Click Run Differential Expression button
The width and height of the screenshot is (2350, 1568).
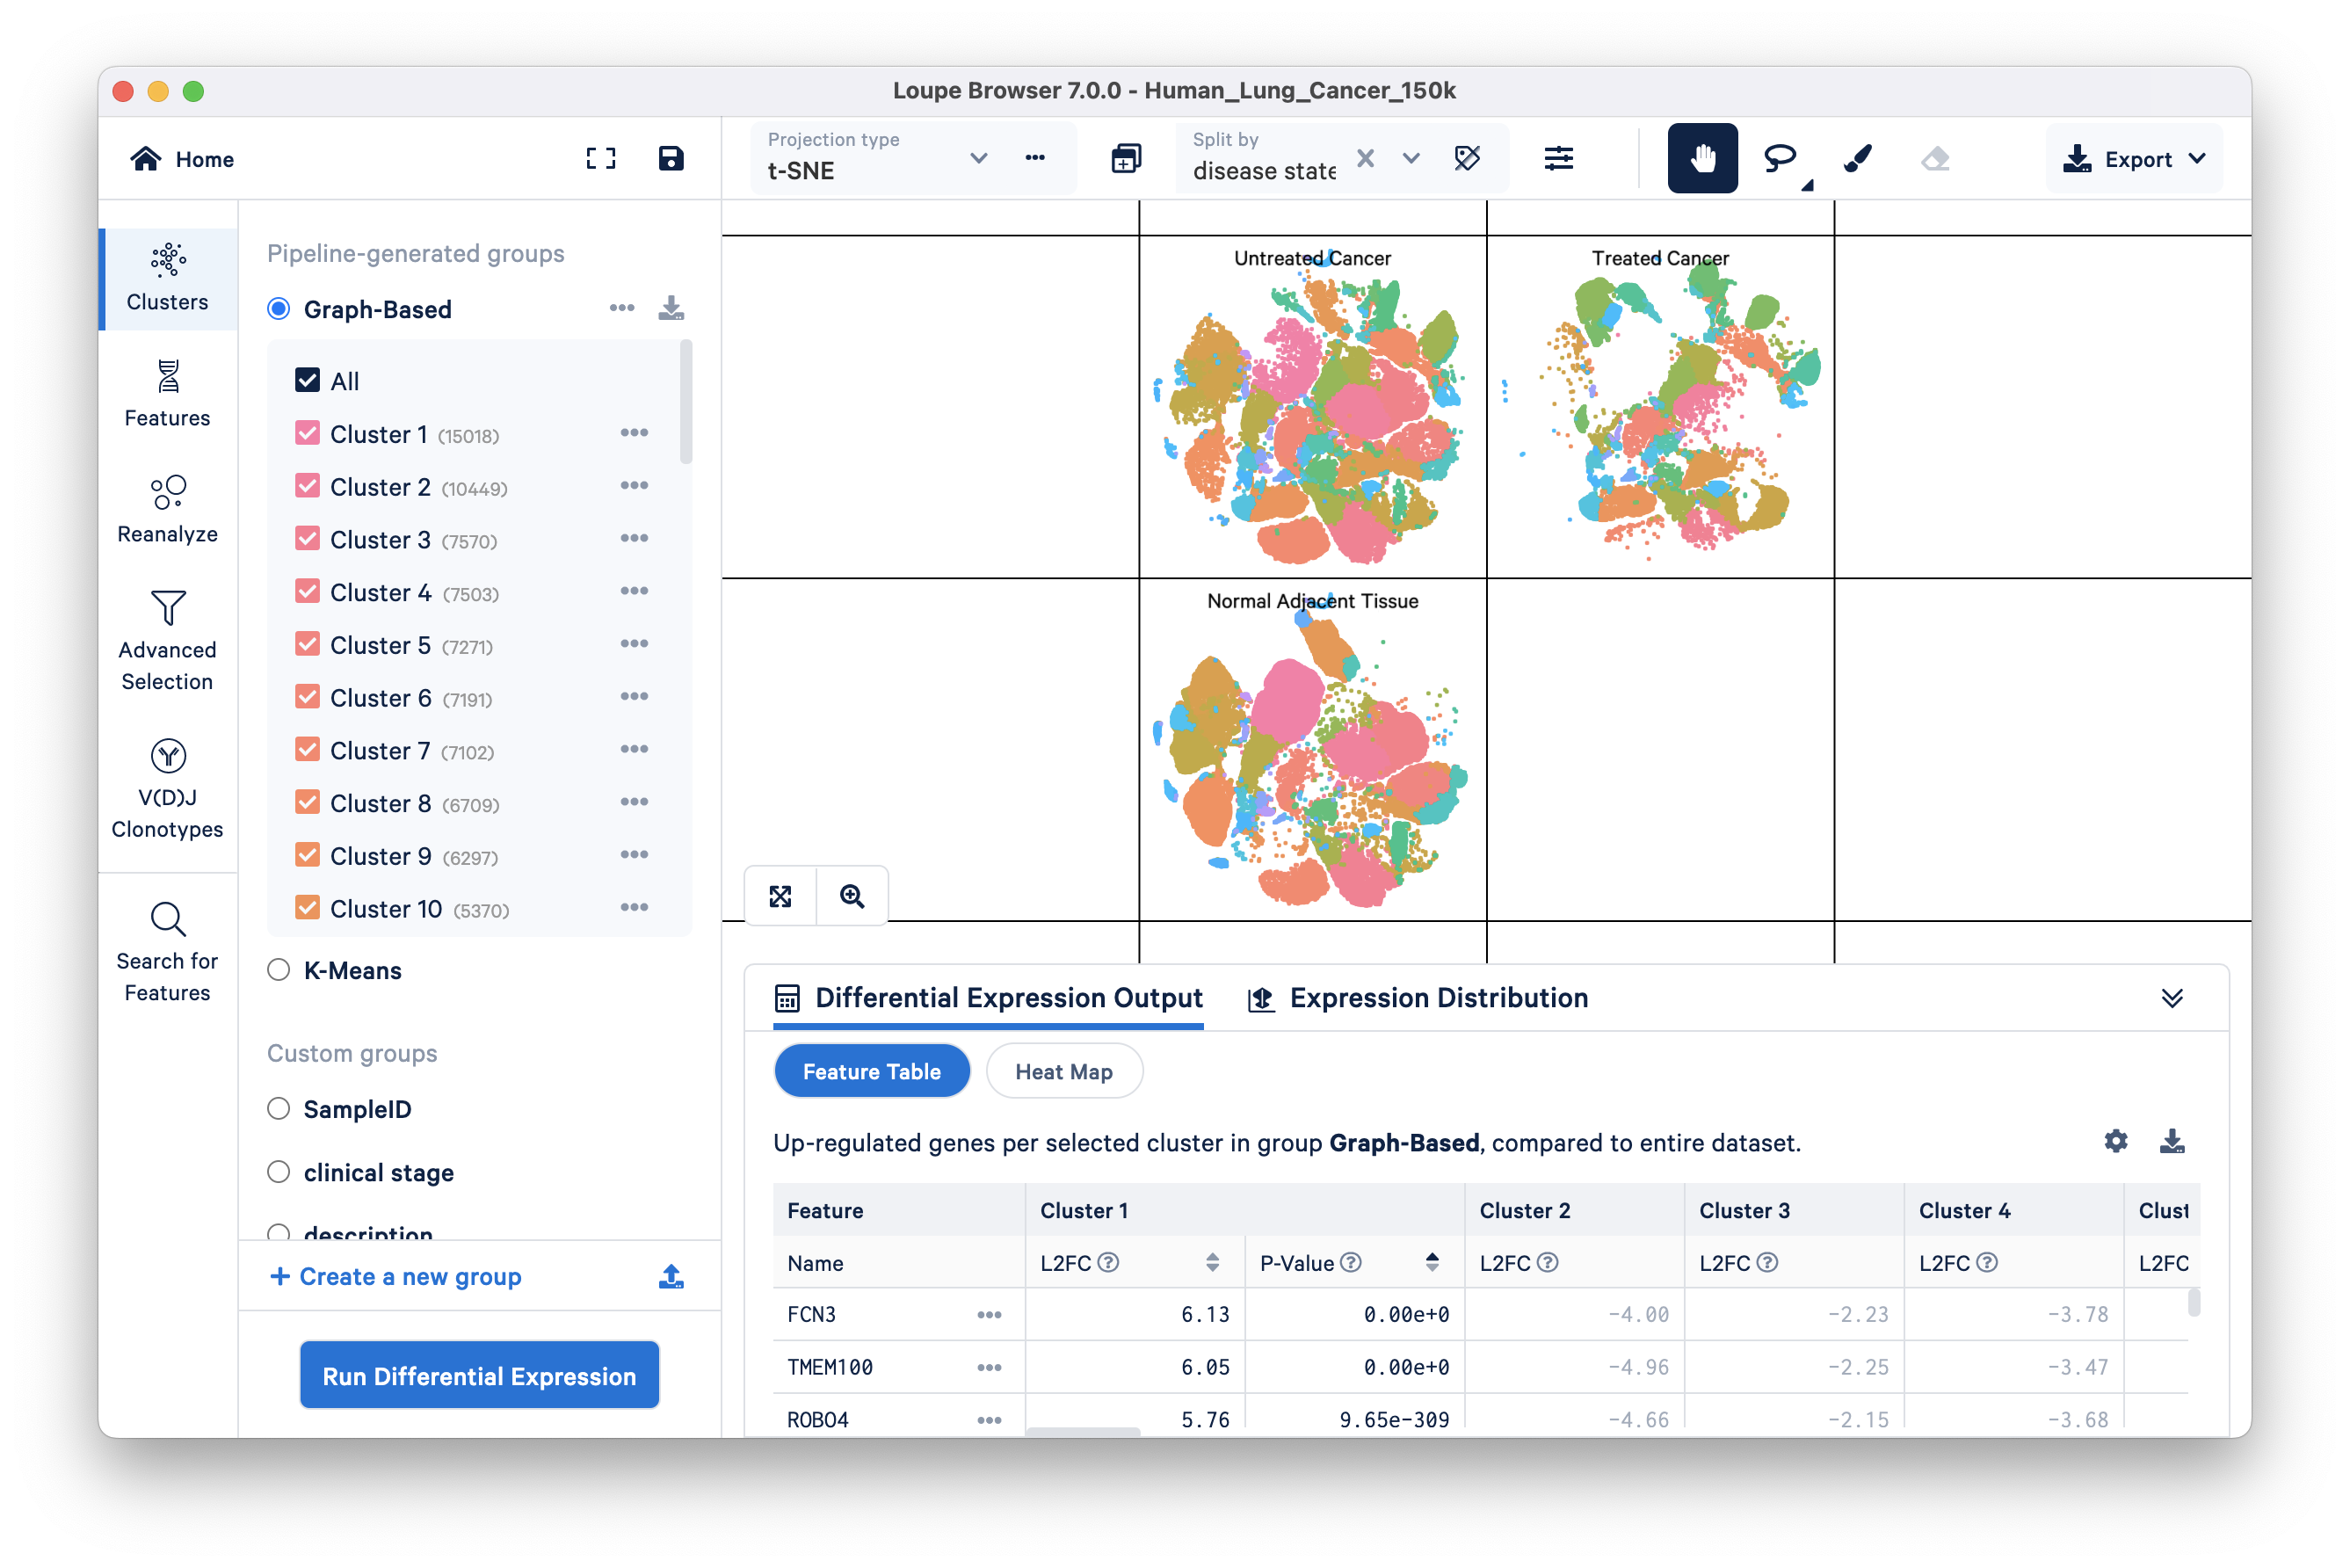479,1376
